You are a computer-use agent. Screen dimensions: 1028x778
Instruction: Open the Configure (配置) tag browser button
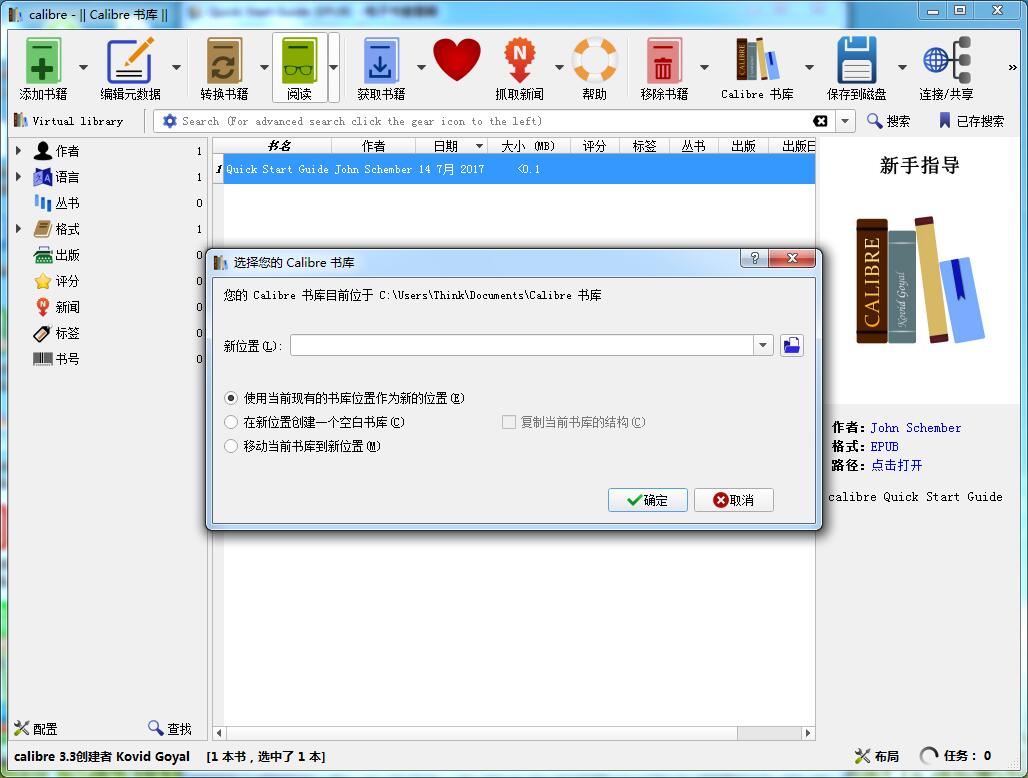click(x=35, y=728)
